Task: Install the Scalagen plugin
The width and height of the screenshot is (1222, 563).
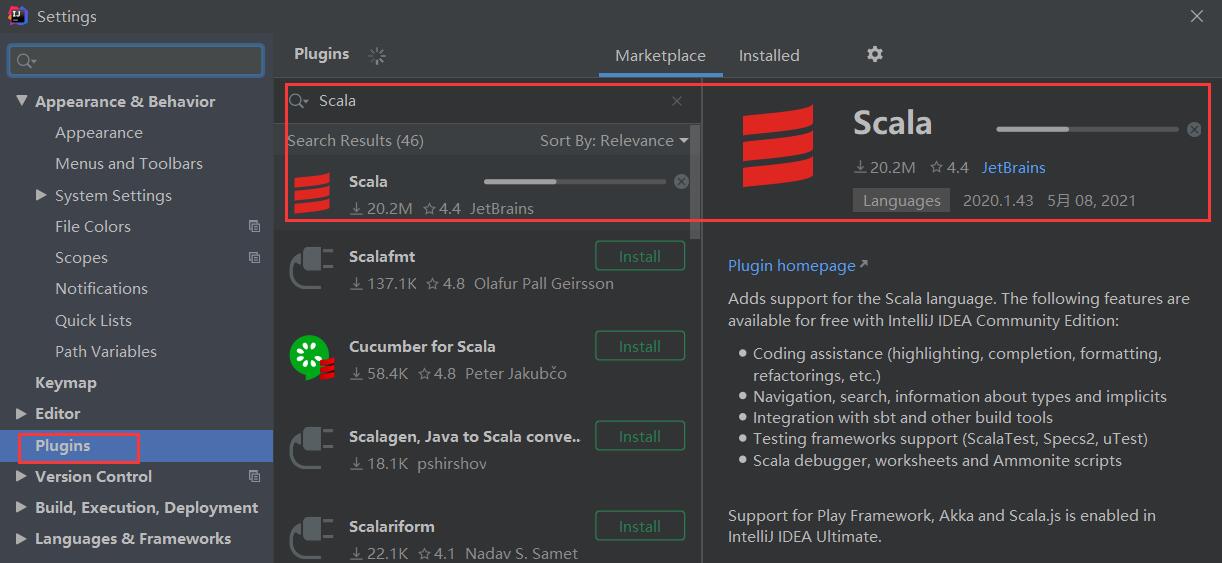Action: (640, 436)
